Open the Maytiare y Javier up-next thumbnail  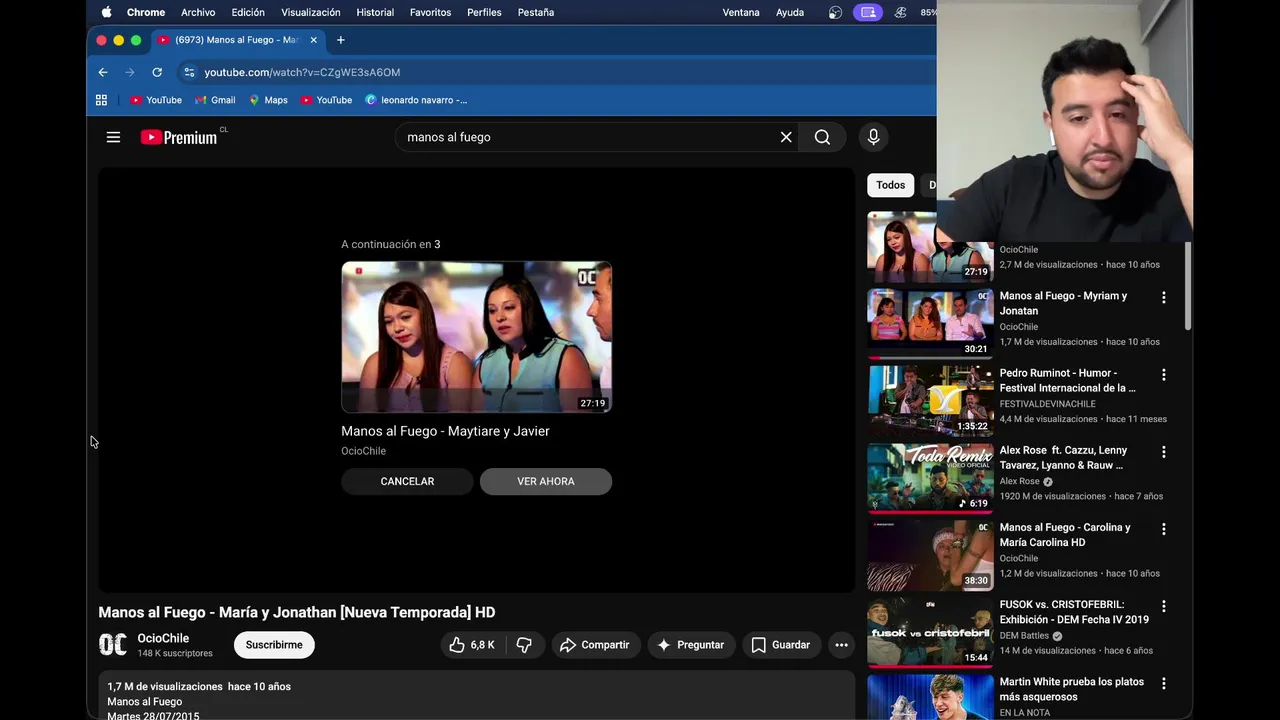click(476, 337)
